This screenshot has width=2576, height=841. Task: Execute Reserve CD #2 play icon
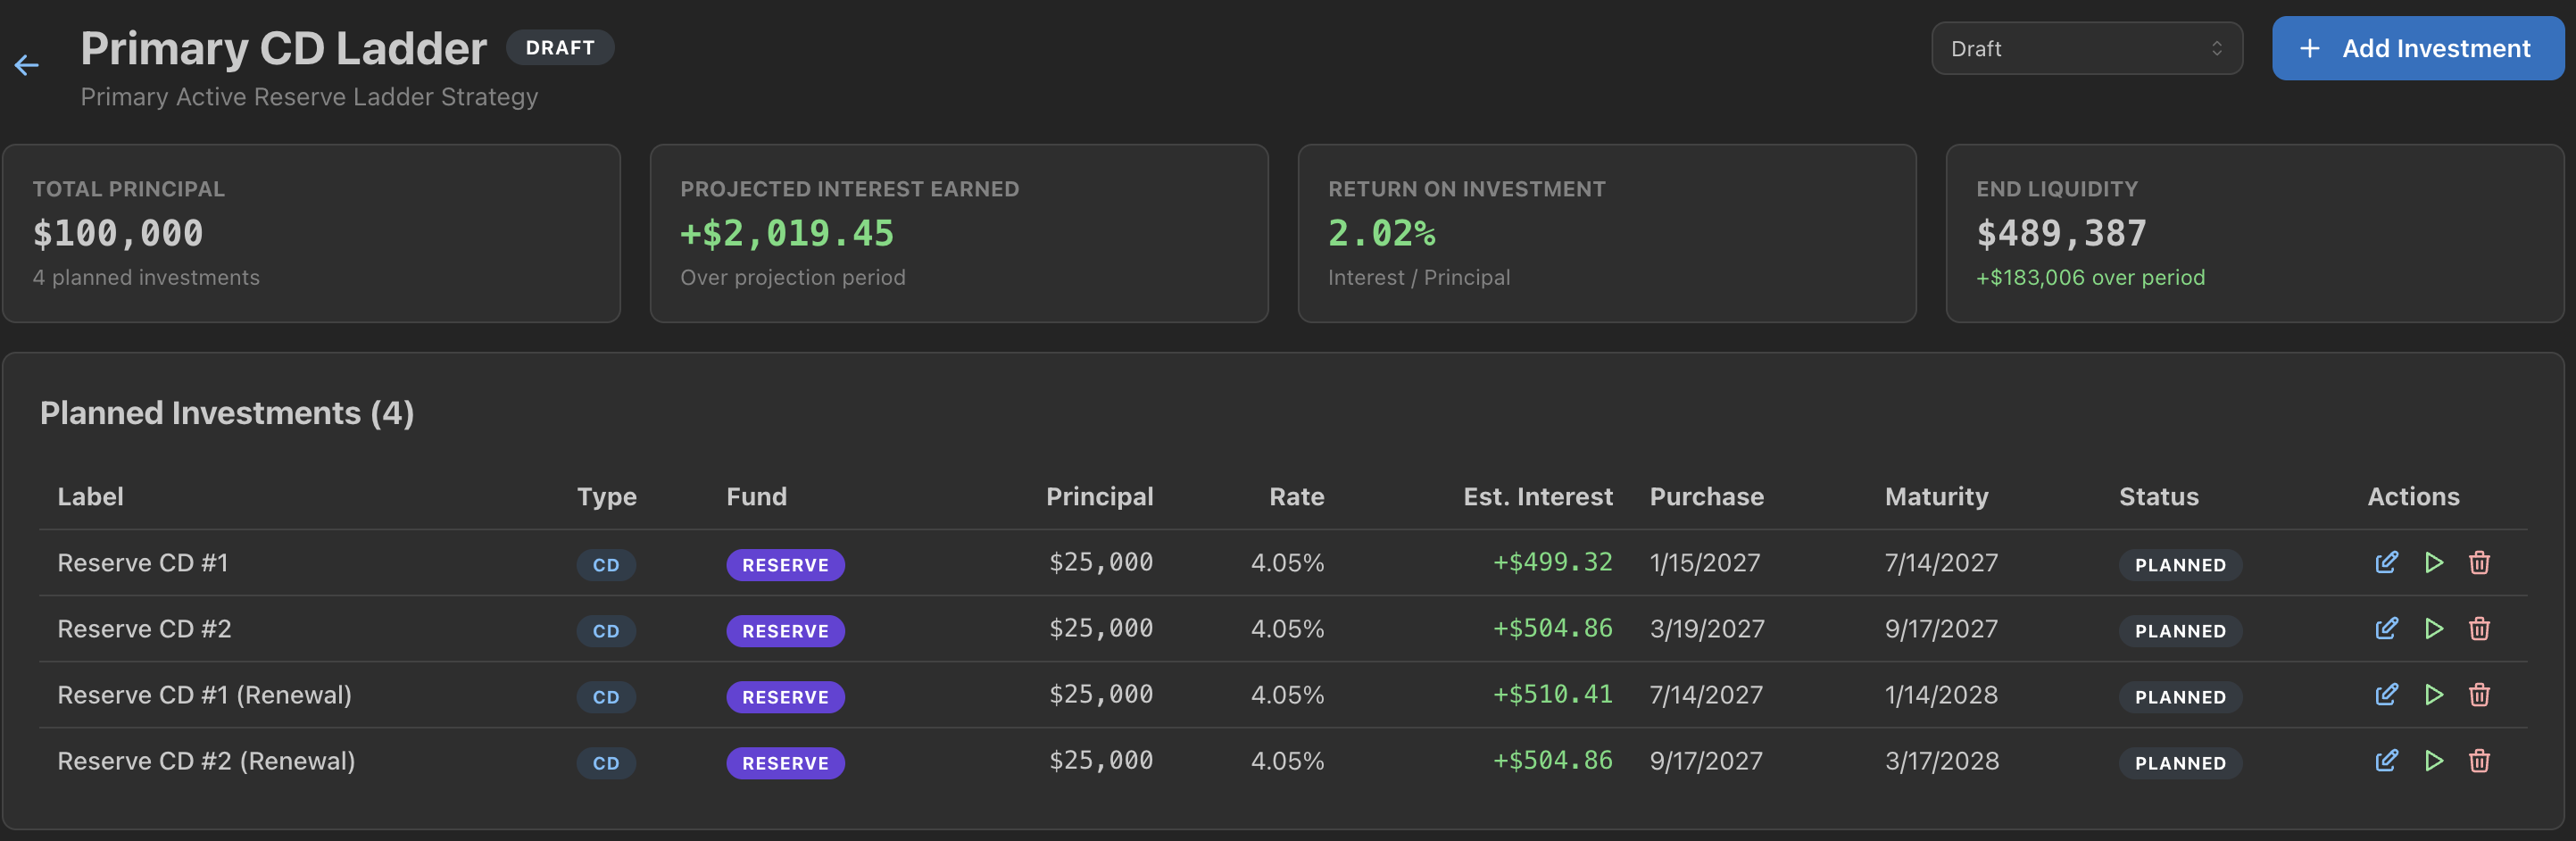pyautogui.click(x=2434, y=628)
